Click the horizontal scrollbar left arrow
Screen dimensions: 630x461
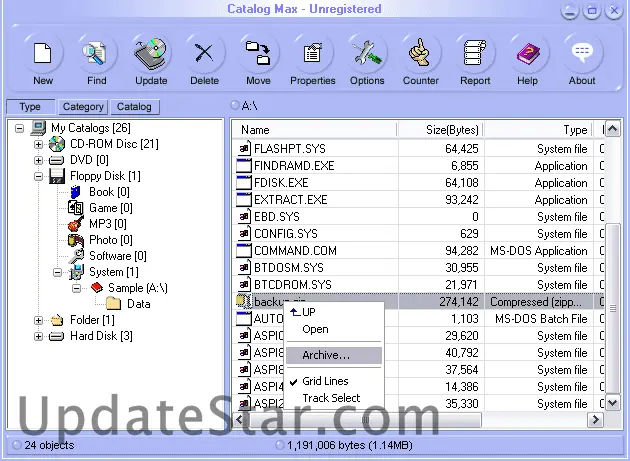coord(240,420)
